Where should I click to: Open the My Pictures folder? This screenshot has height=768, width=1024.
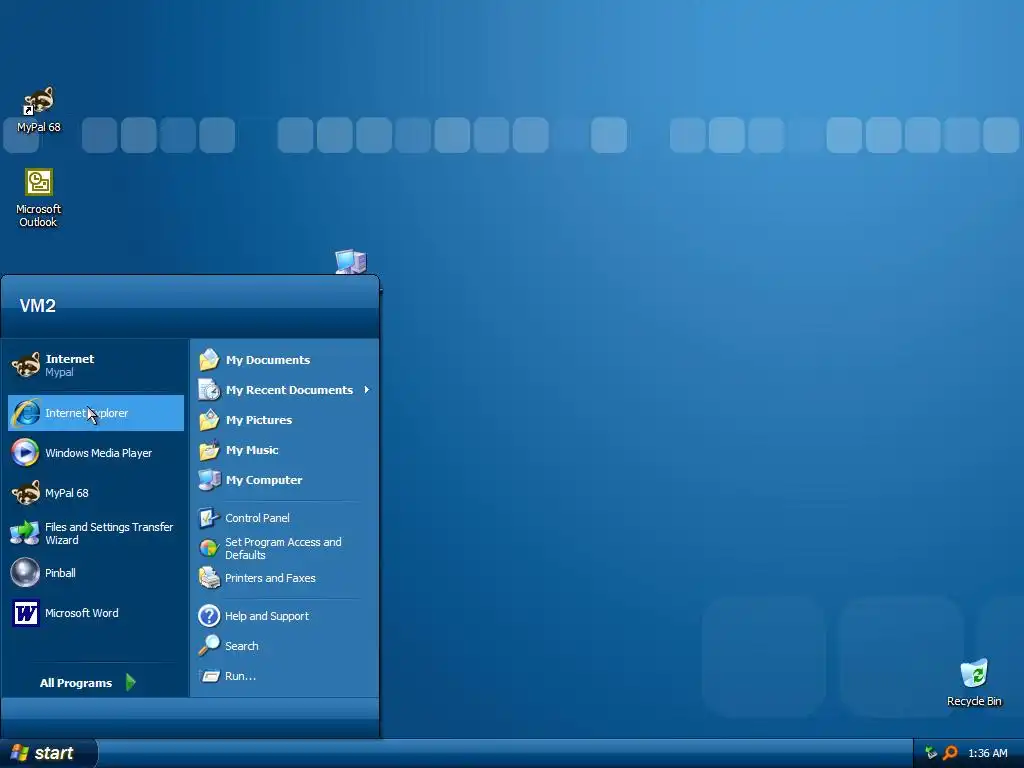pos(285,420)
